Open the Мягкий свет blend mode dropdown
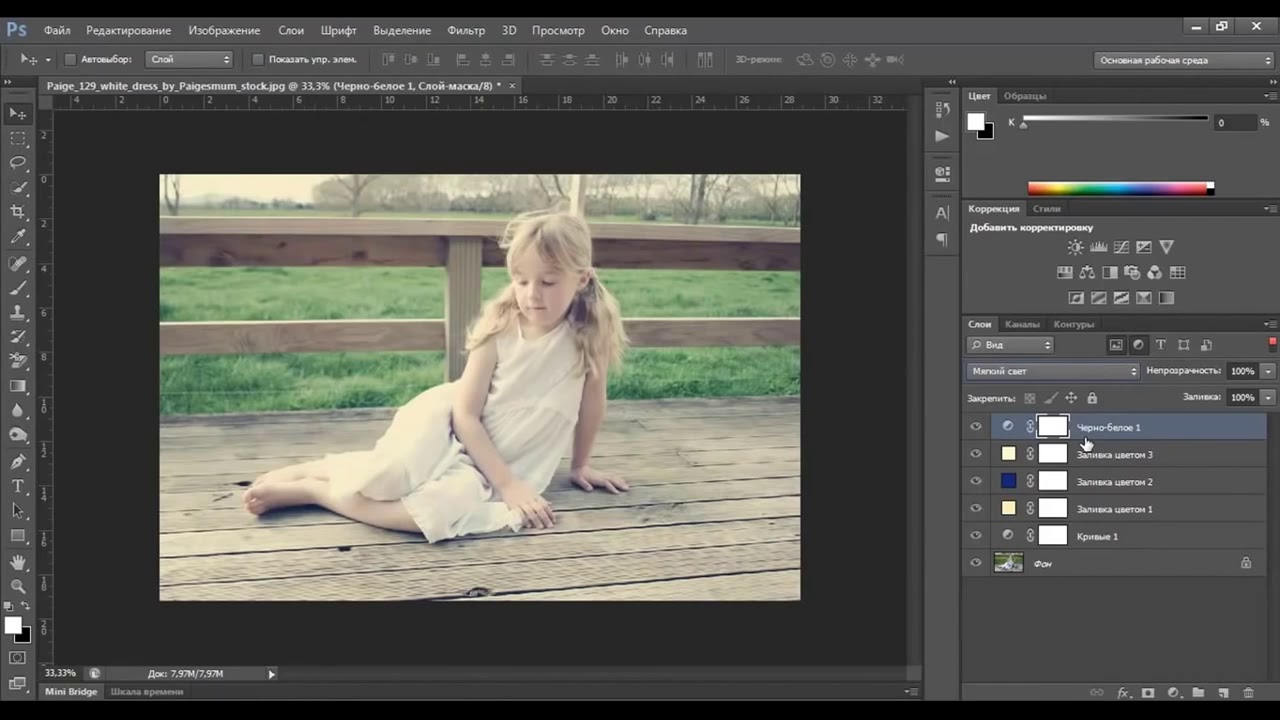Viewport: 1280px width, 720px height. click(x=1052, y=371)
